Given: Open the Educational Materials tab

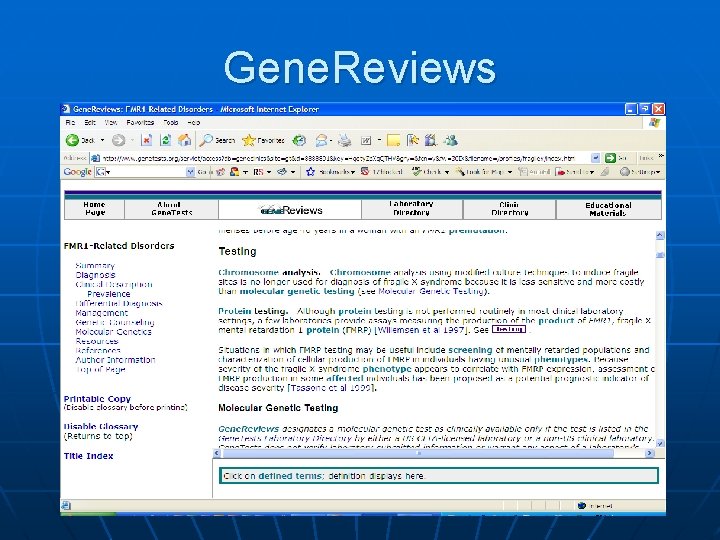Looking at the screenshot, I should click(608, 209).
